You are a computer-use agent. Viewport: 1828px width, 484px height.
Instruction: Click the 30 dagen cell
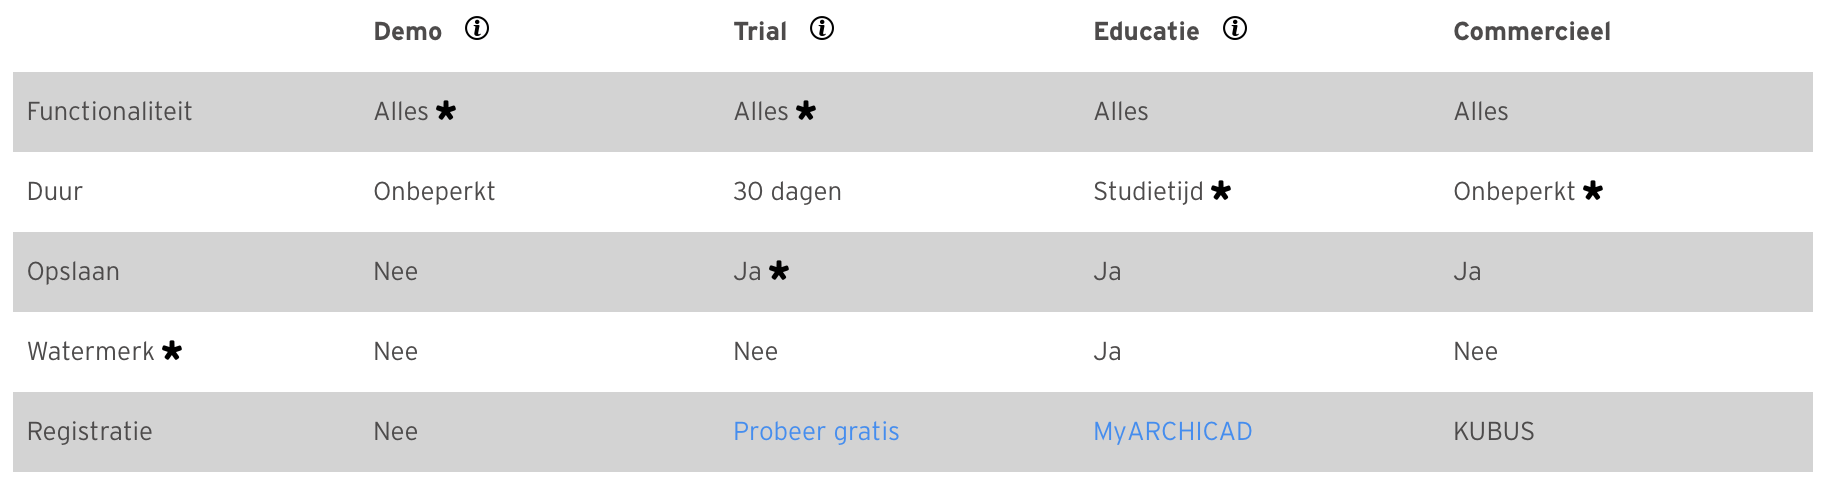tap(787, 192)
